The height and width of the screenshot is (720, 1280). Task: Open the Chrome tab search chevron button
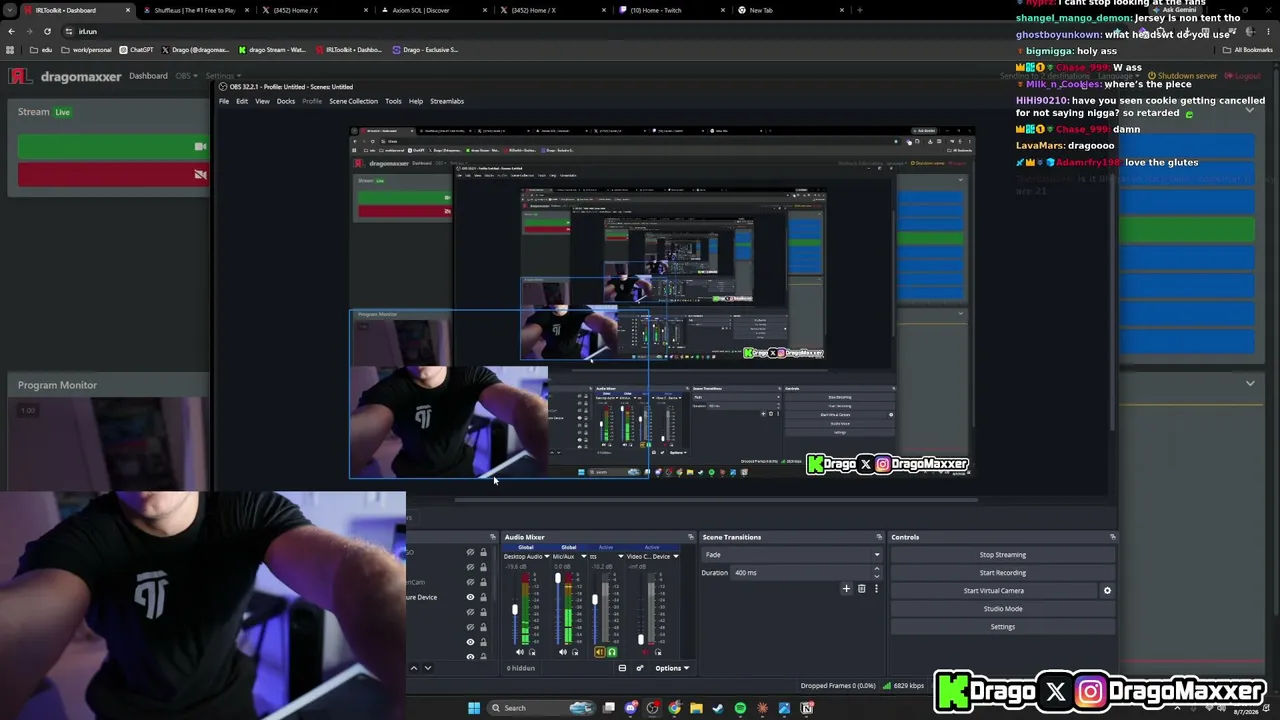[12, 10]
